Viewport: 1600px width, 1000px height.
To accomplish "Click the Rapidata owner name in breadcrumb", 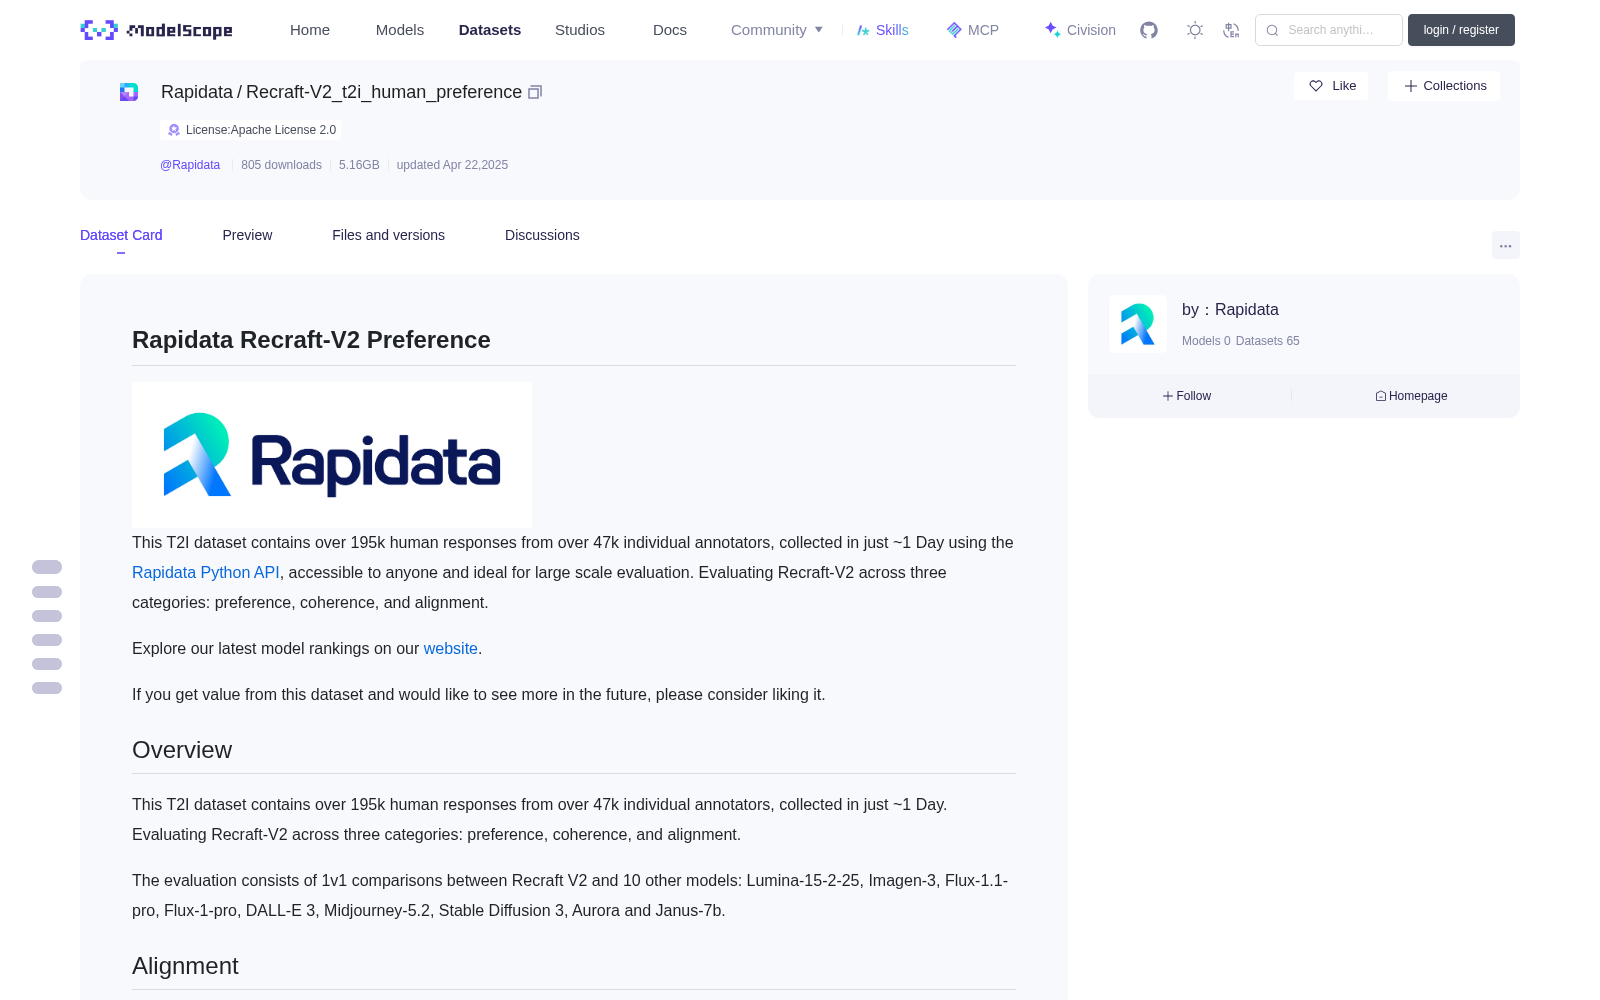I will (197, 92).
